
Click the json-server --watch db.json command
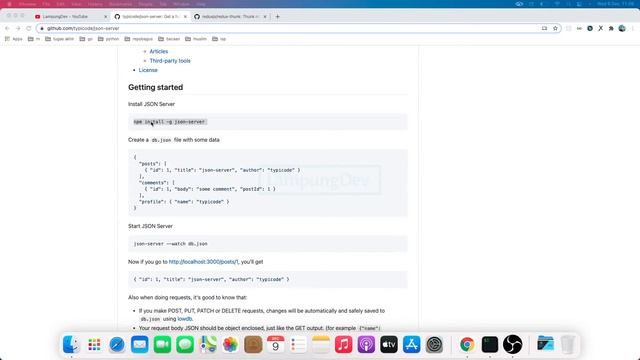[171, 244]
